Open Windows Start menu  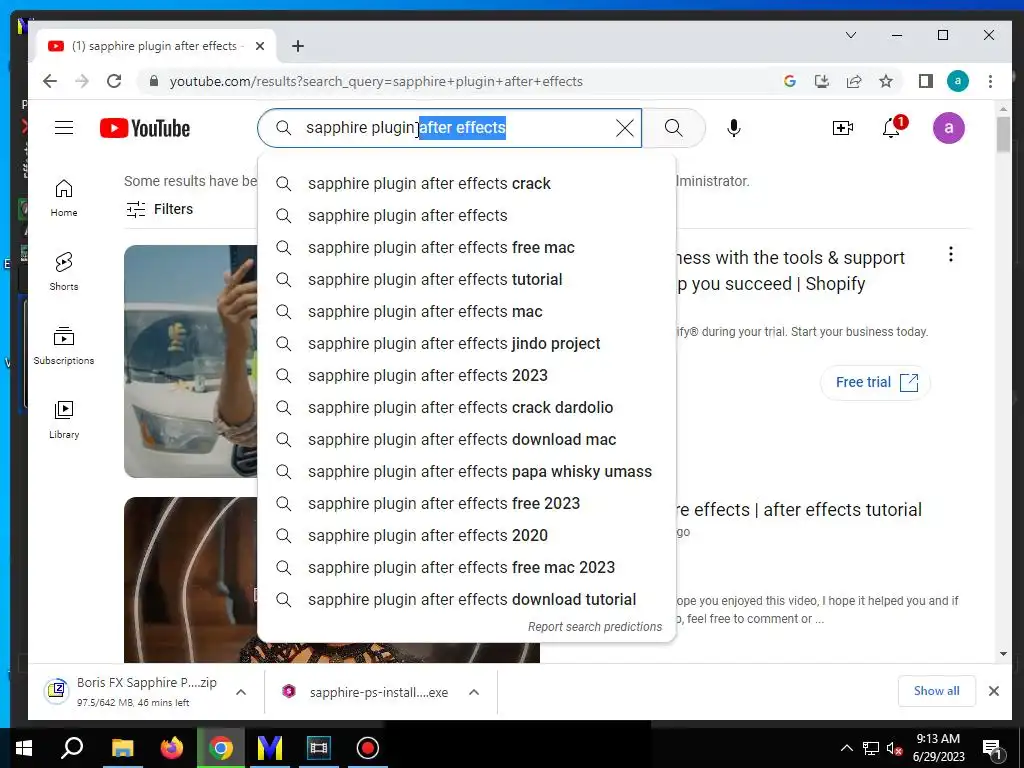tap(24, 748)
